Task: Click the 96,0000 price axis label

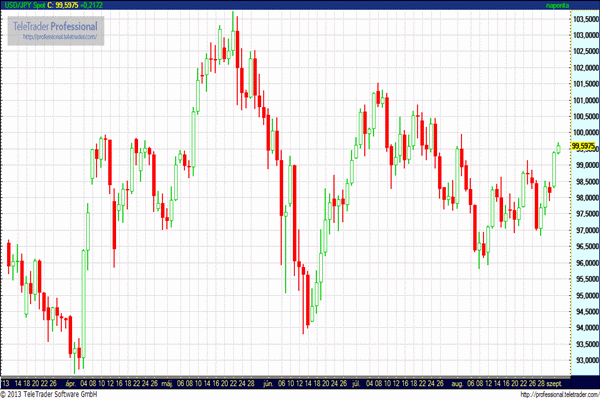Action: pyautogui.click(x=584, y=263)
